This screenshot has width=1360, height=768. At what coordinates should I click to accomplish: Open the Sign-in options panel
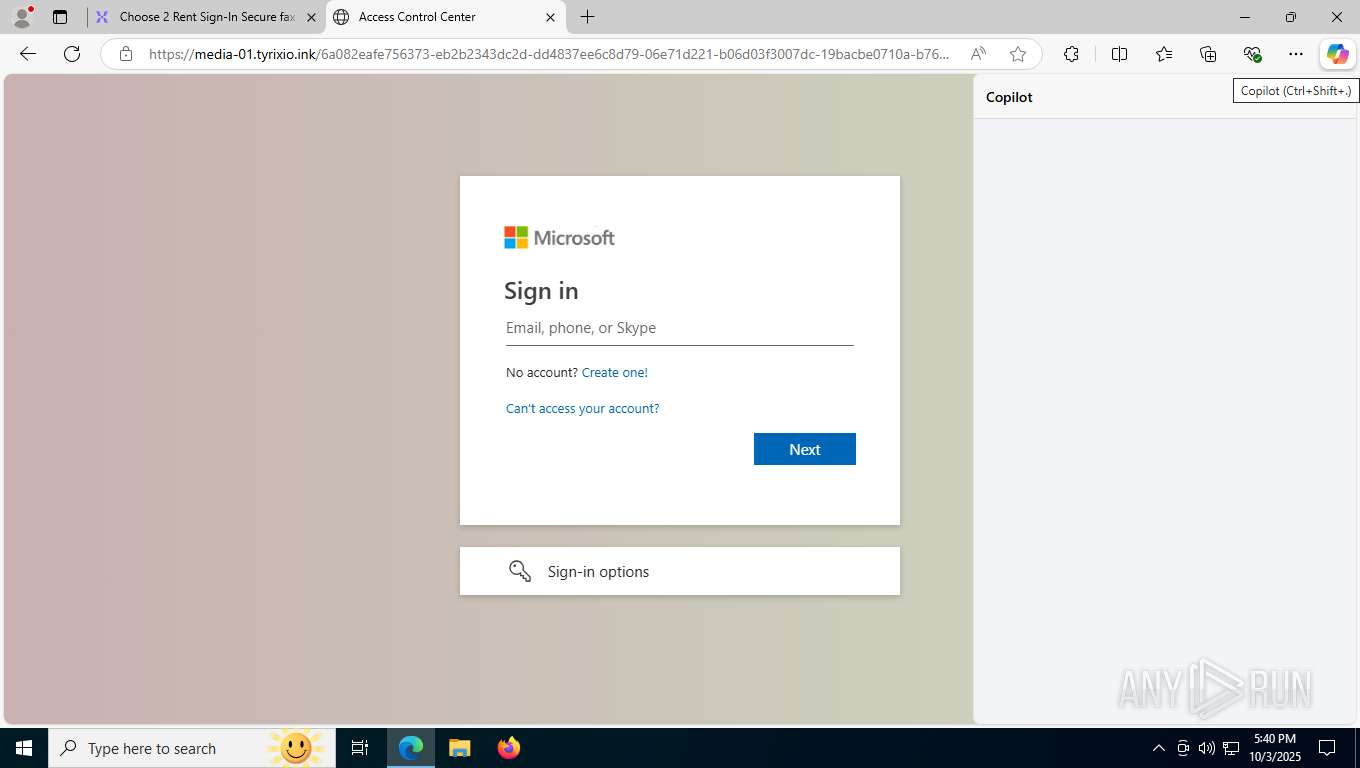point(680,571)
